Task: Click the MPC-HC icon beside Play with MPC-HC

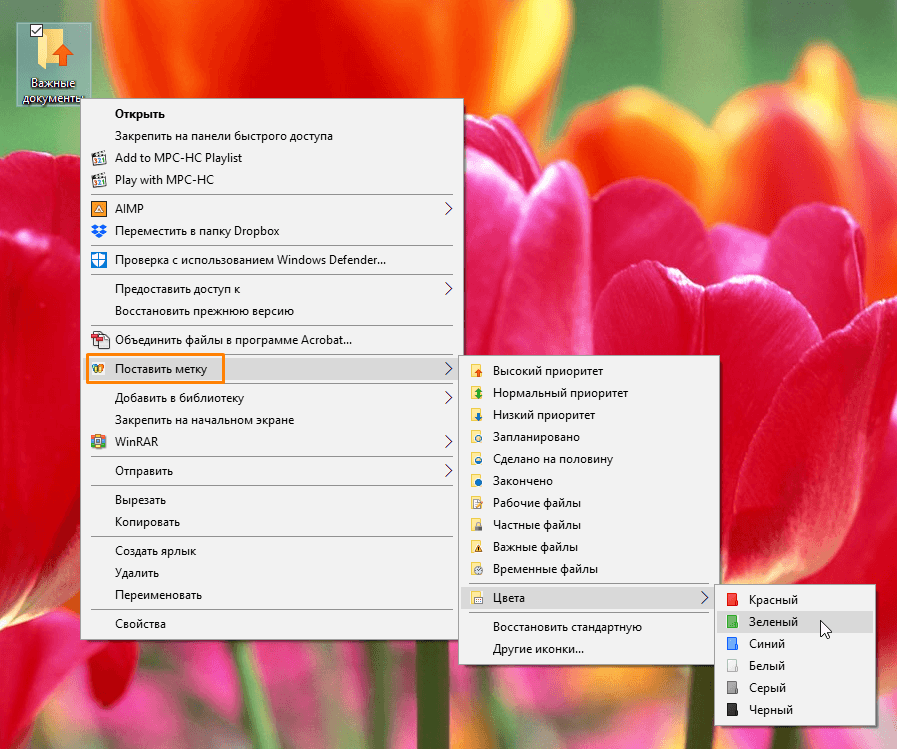Action: (99, 180)
